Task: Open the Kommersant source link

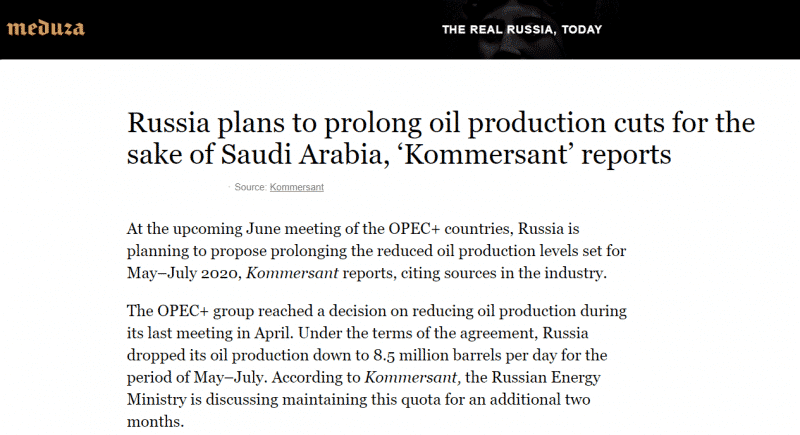Action: point(296,187)
